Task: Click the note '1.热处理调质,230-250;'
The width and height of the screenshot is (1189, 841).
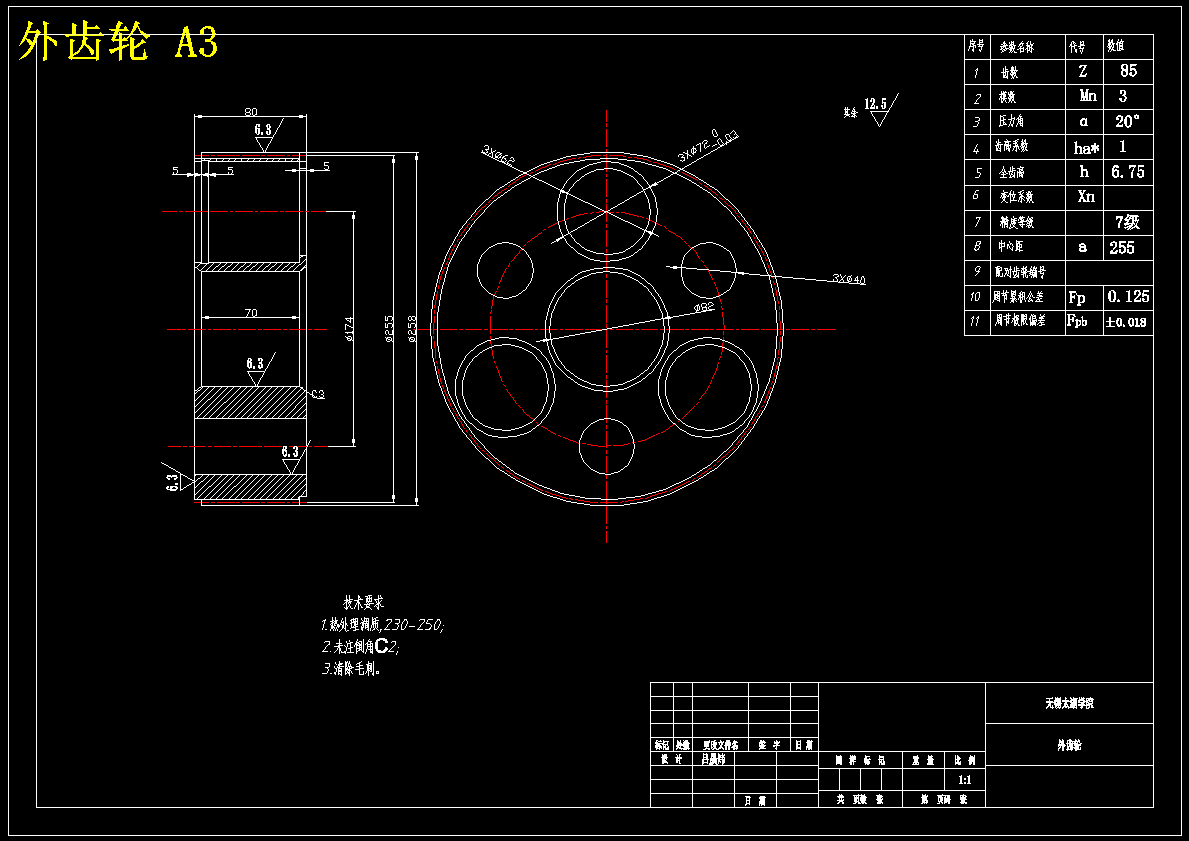Action: 383,625
